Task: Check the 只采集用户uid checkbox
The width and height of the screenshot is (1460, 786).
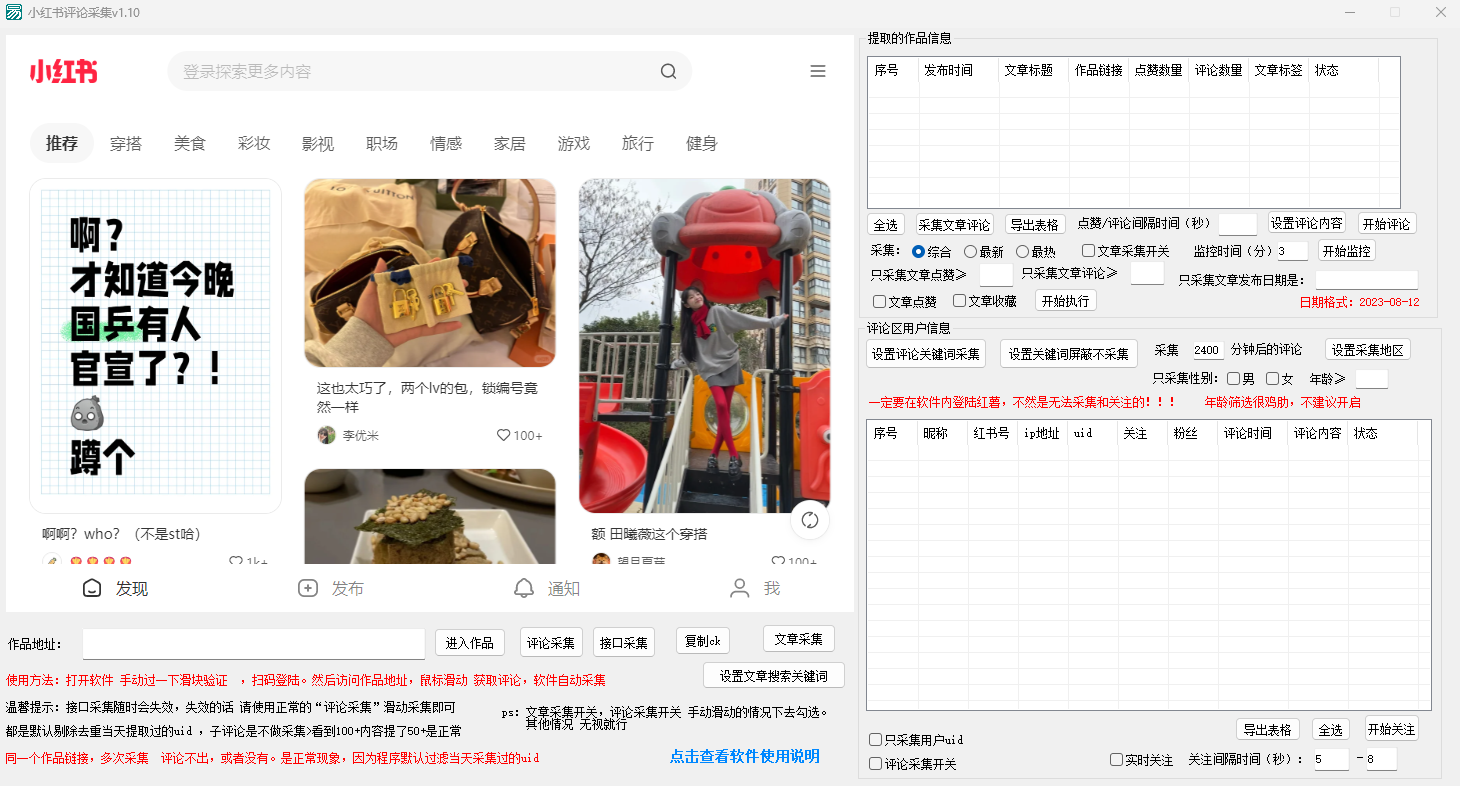Action: click(x=876, y=740)
